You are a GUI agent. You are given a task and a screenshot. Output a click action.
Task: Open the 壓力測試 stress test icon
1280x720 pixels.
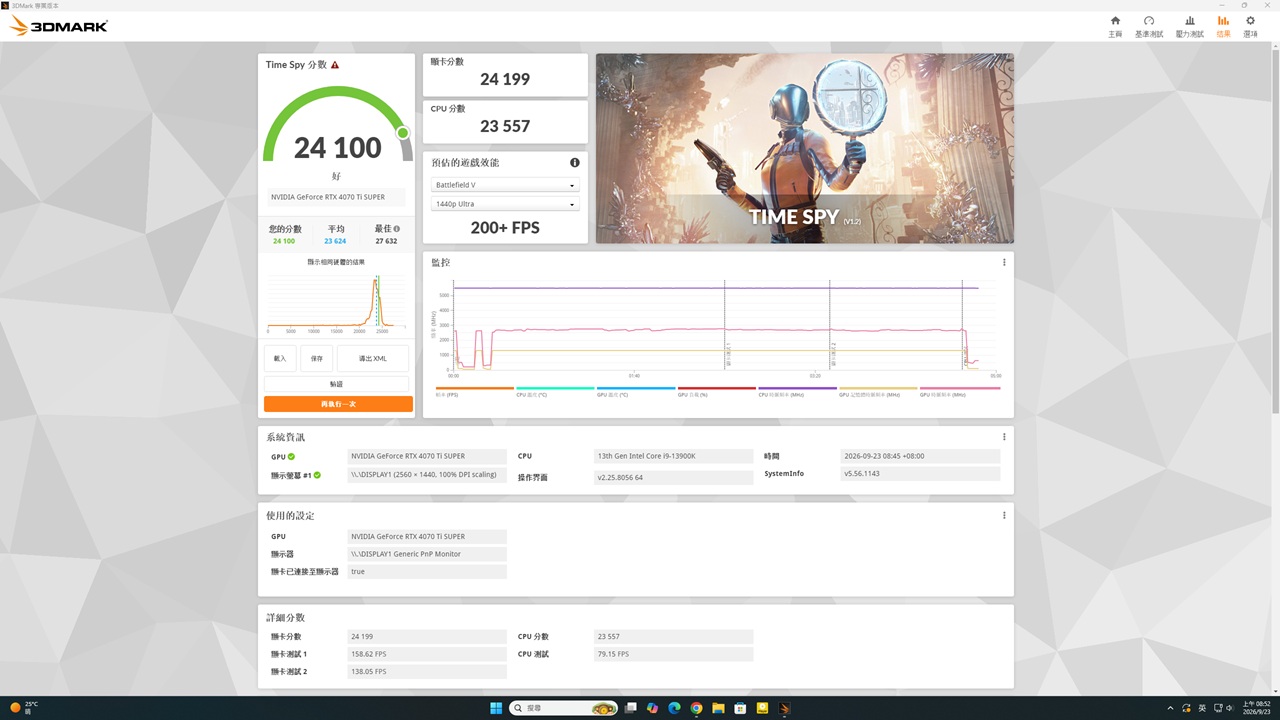(x=1189, y=26)
